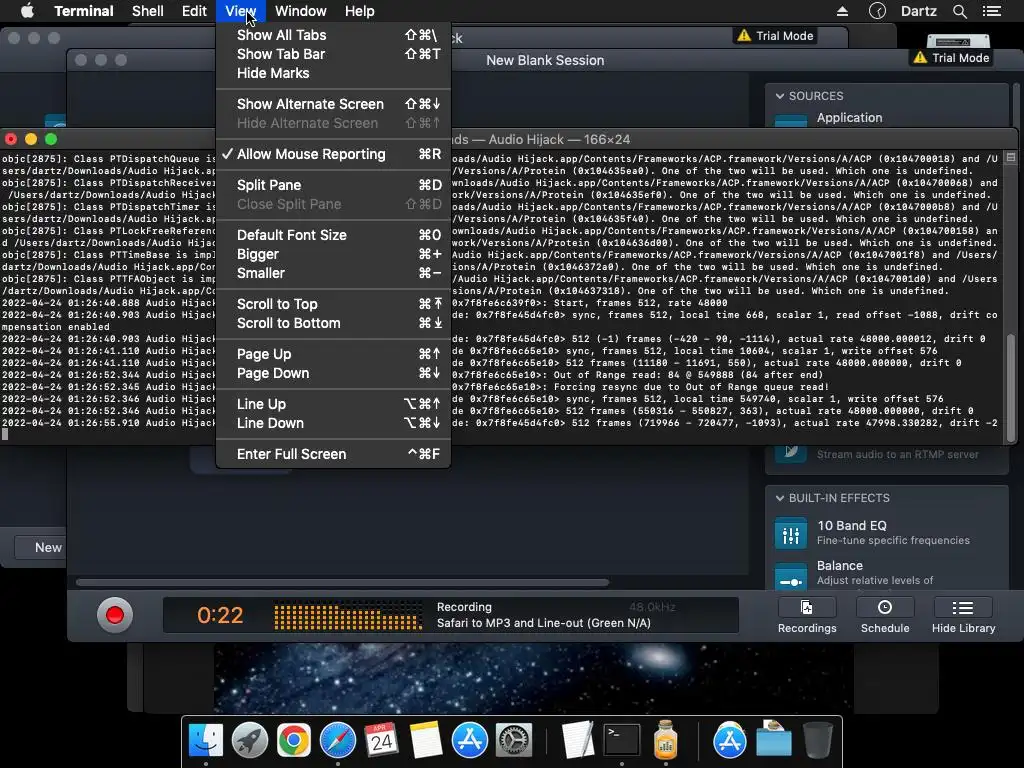1024x768 pixels.
Task: Click the RTMP broadcast output icon
Action: (x=791, y=452)
